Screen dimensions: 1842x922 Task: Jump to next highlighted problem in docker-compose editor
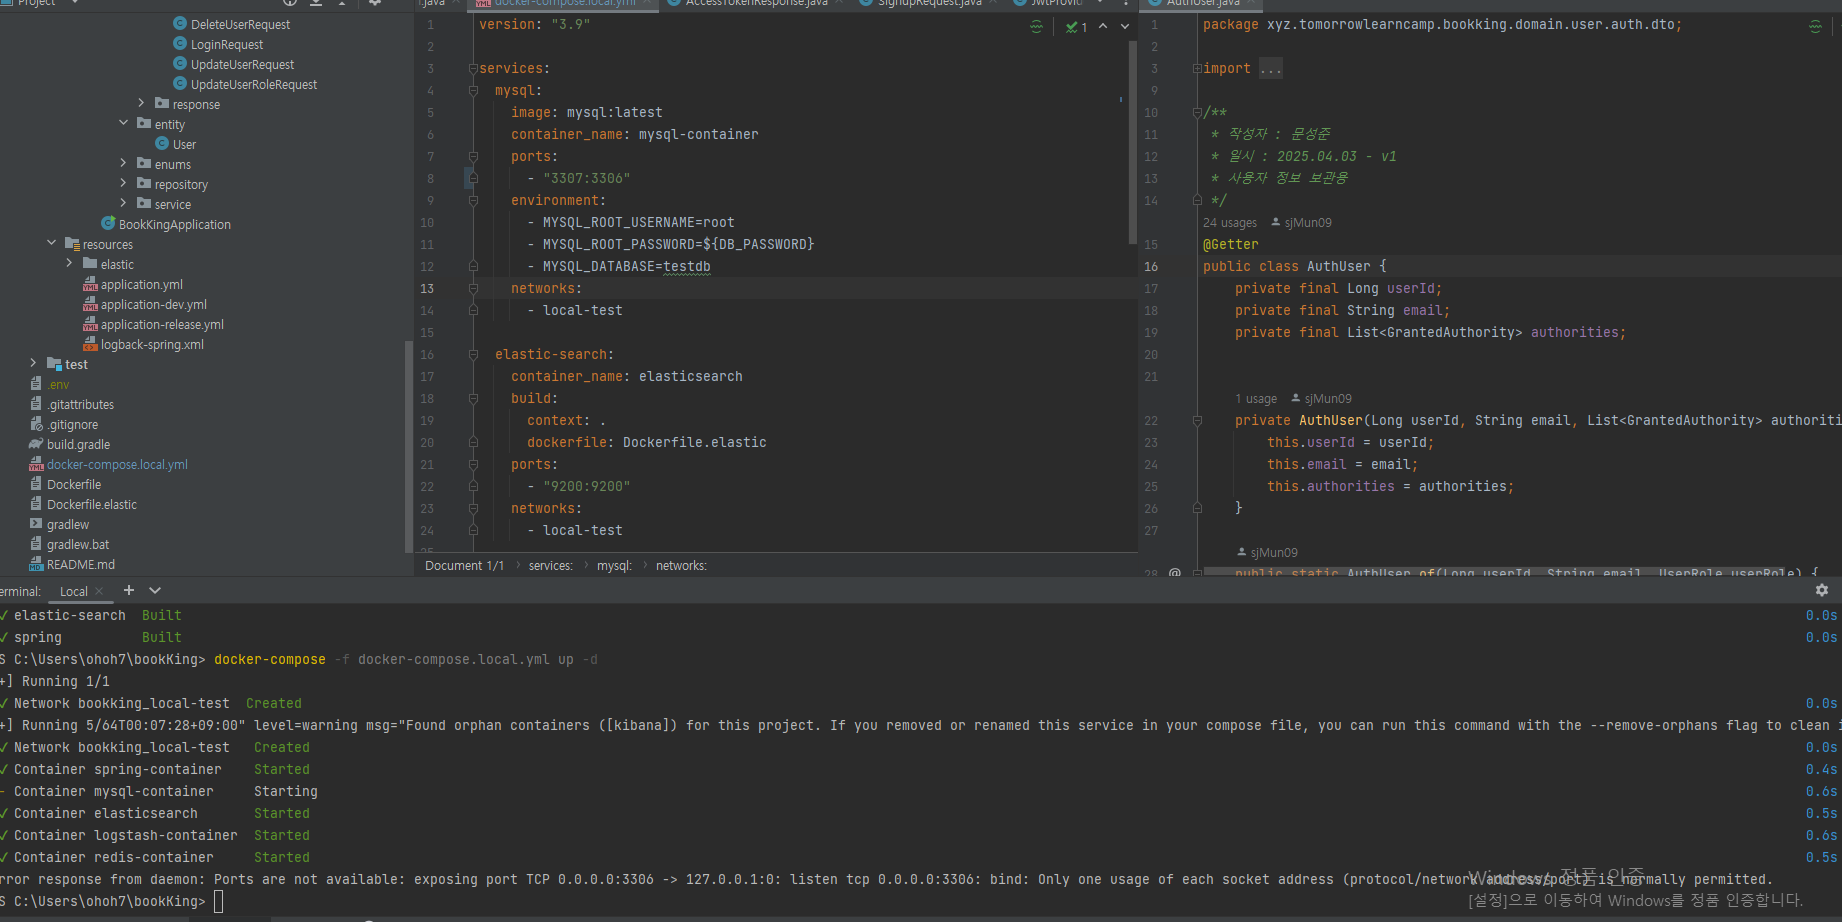1125,26
